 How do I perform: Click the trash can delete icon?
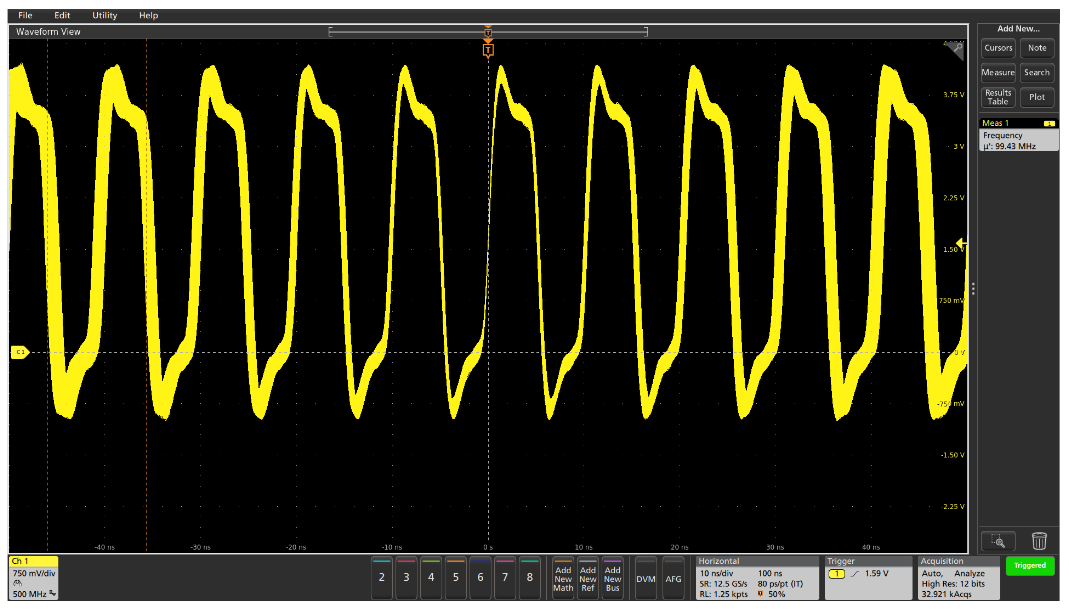click(1039, 541)
